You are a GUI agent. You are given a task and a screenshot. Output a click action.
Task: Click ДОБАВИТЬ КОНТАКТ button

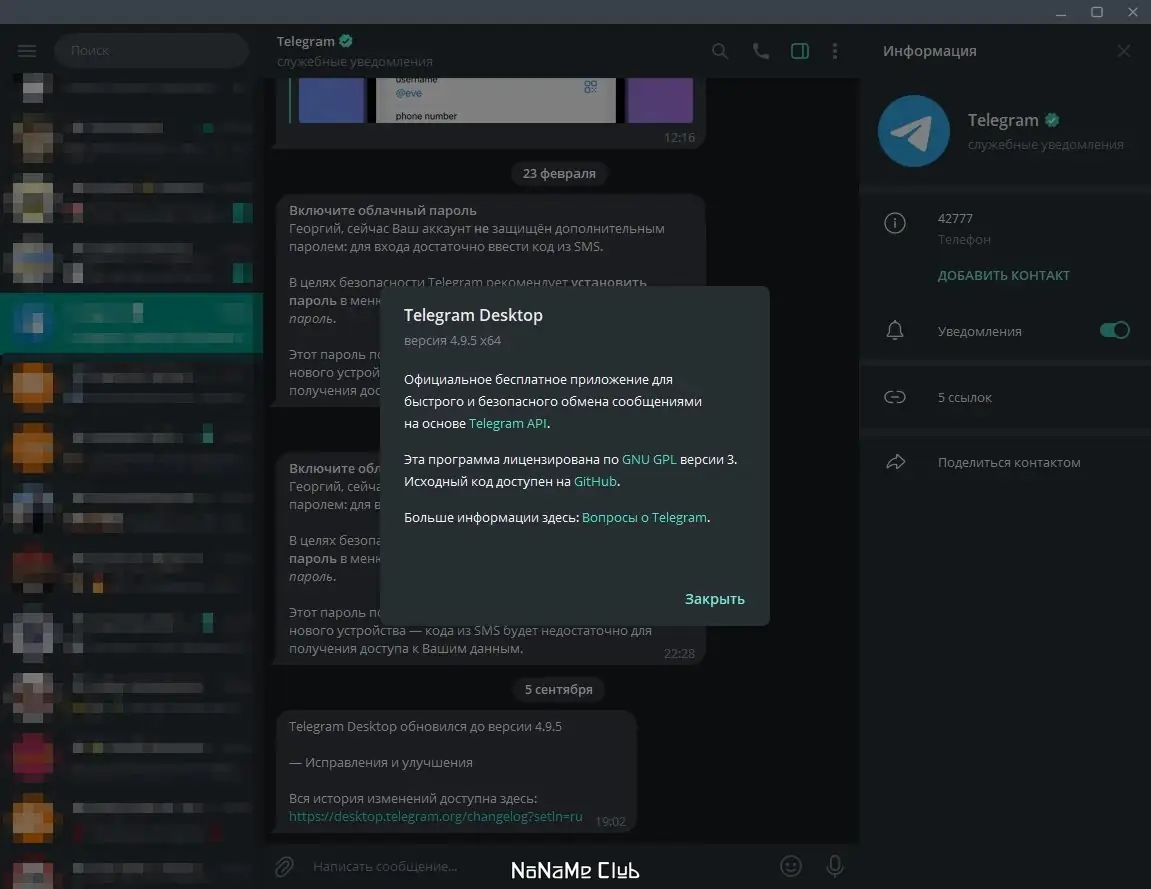pos(1003,275)
